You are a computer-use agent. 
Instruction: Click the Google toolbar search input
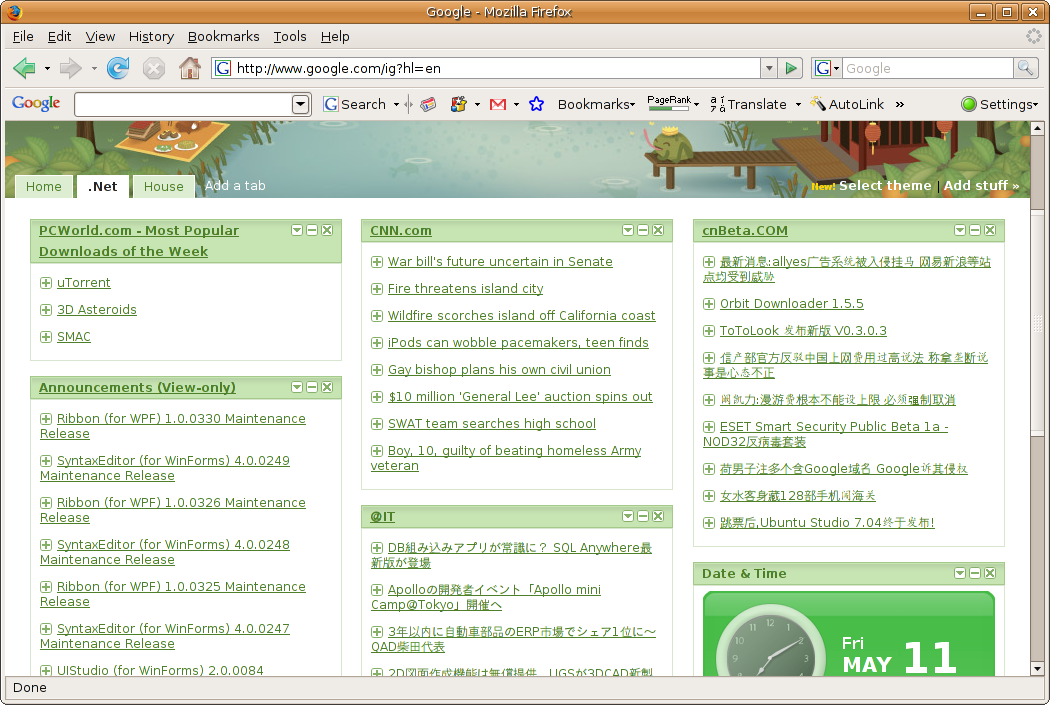pos(183,104)
